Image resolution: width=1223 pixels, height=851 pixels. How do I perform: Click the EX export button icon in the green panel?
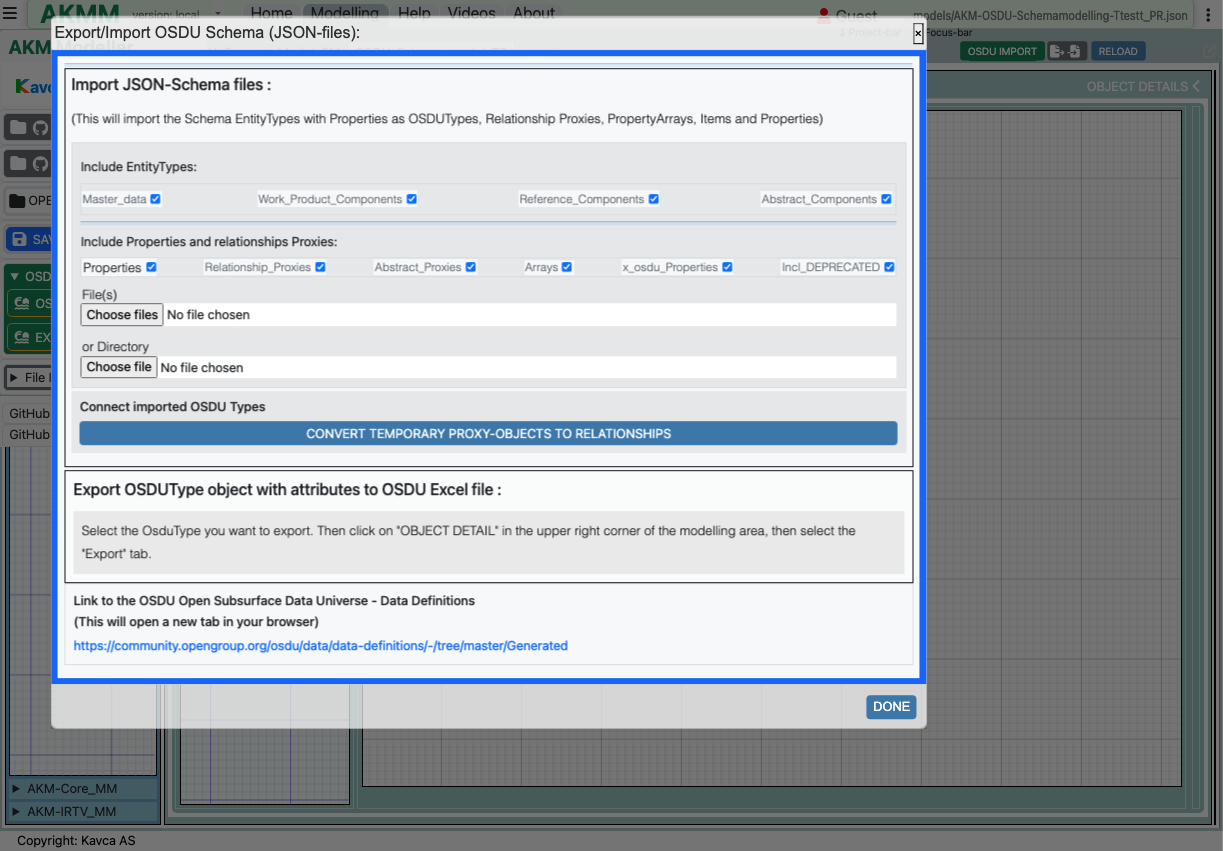[22, 337]
